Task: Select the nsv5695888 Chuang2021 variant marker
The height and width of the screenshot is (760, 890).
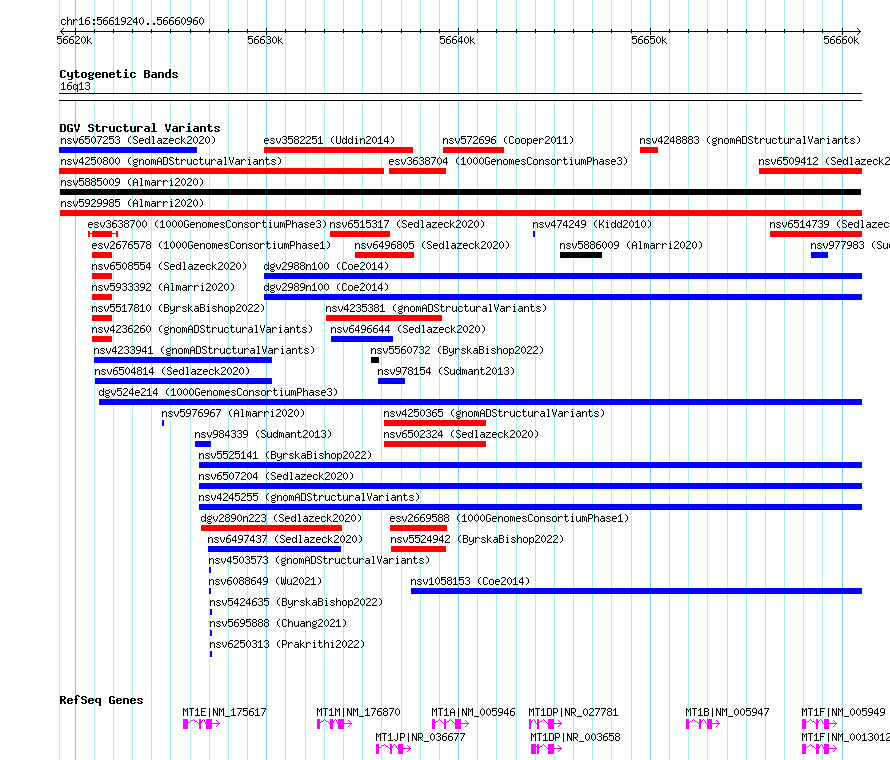Action: coord(211,633)
